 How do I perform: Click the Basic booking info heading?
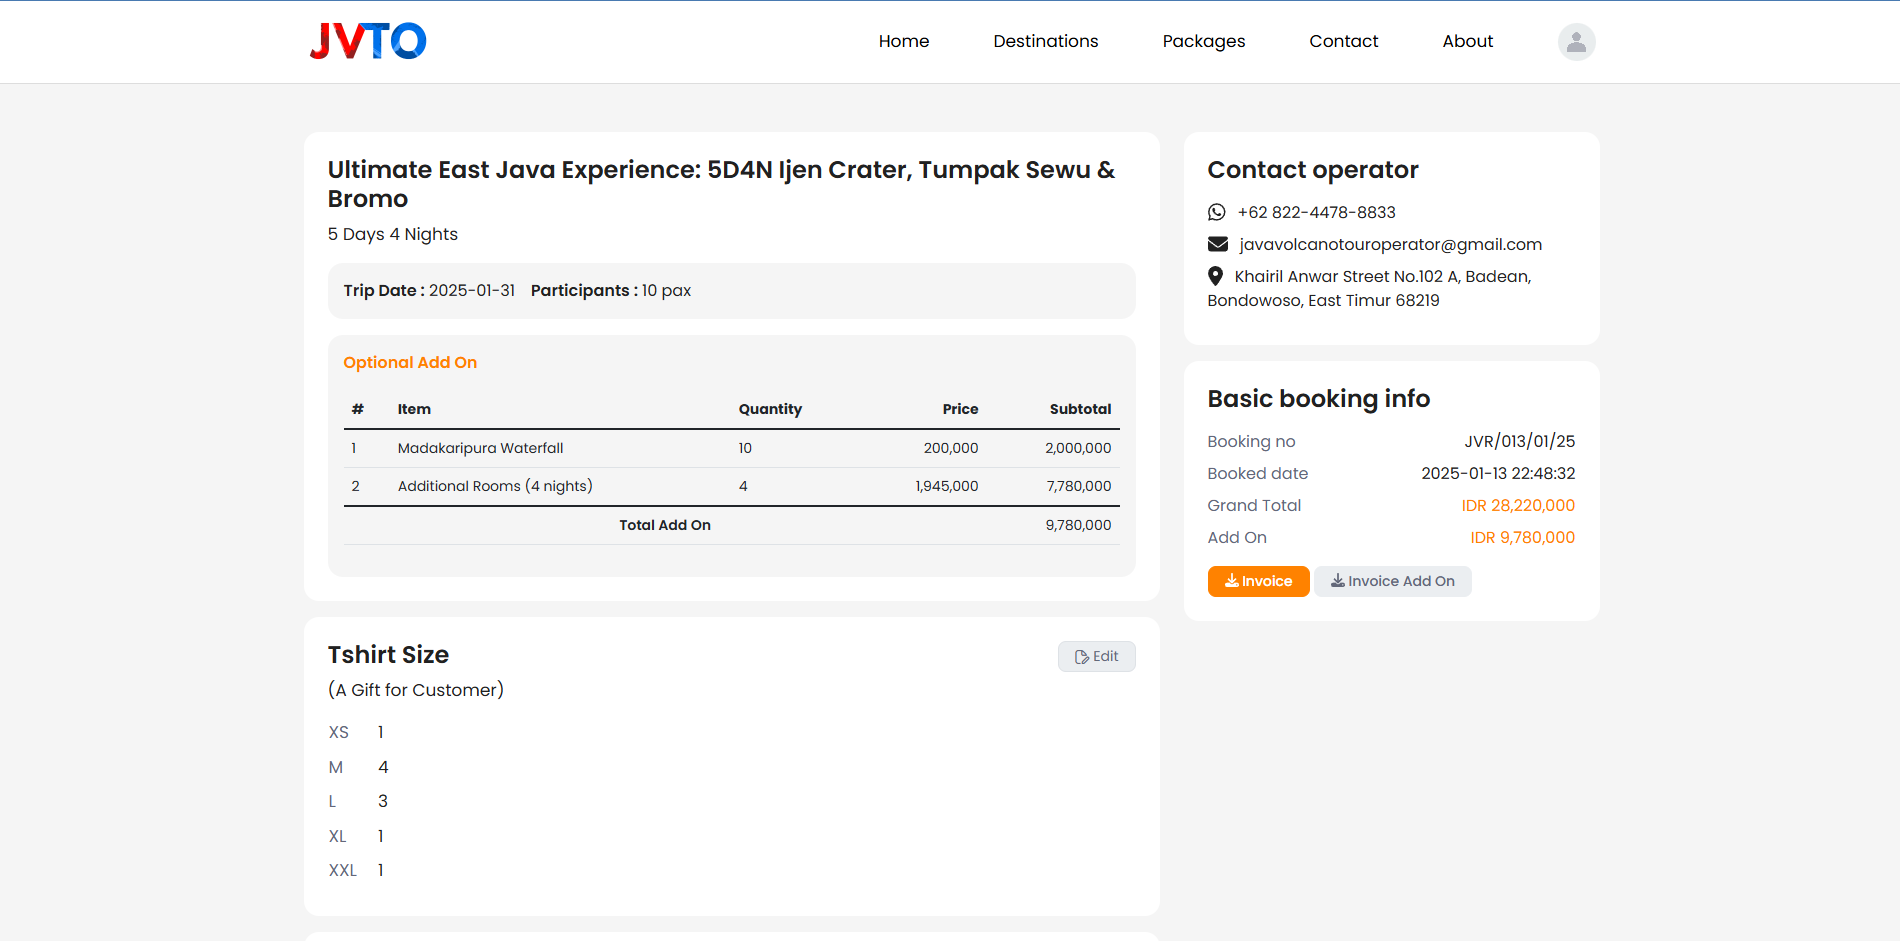click(1318, 399)
